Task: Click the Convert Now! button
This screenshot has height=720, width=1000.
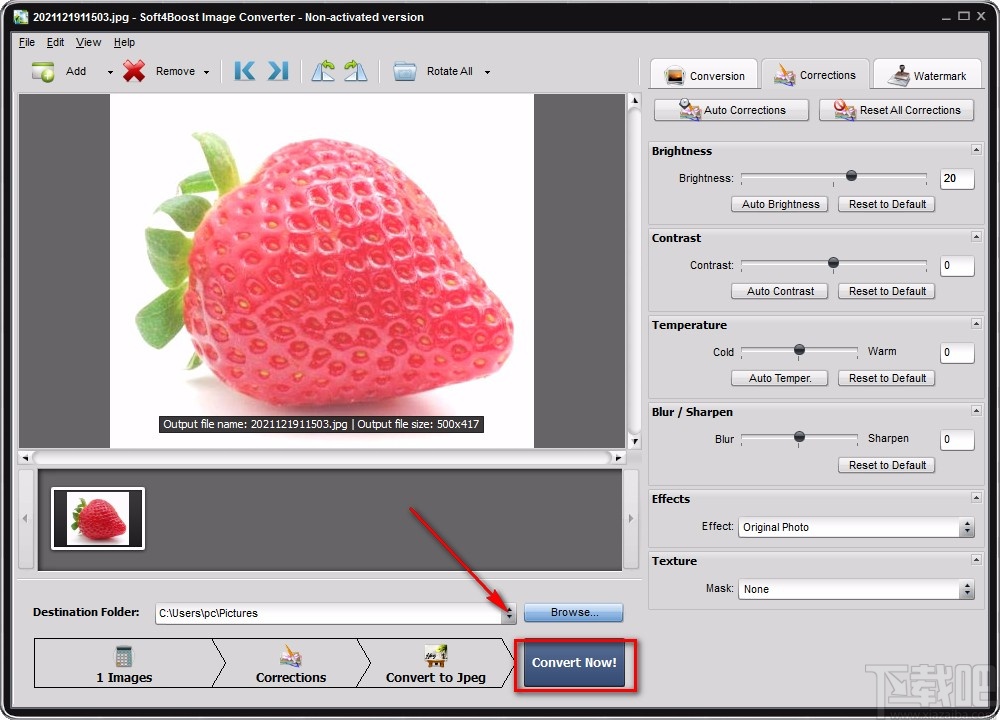Action: [x=574, y=663]
